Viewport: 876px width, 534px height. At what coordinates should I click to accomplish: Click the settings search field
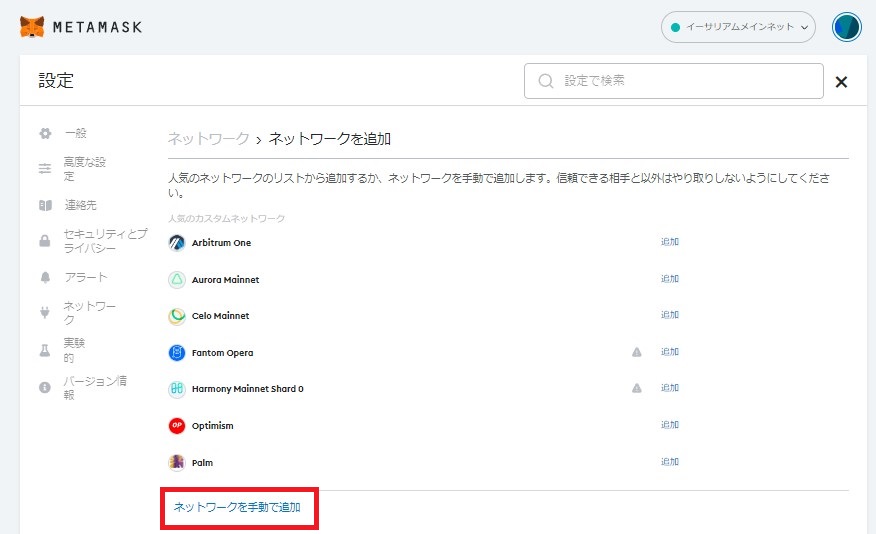[x=673, y=81]
